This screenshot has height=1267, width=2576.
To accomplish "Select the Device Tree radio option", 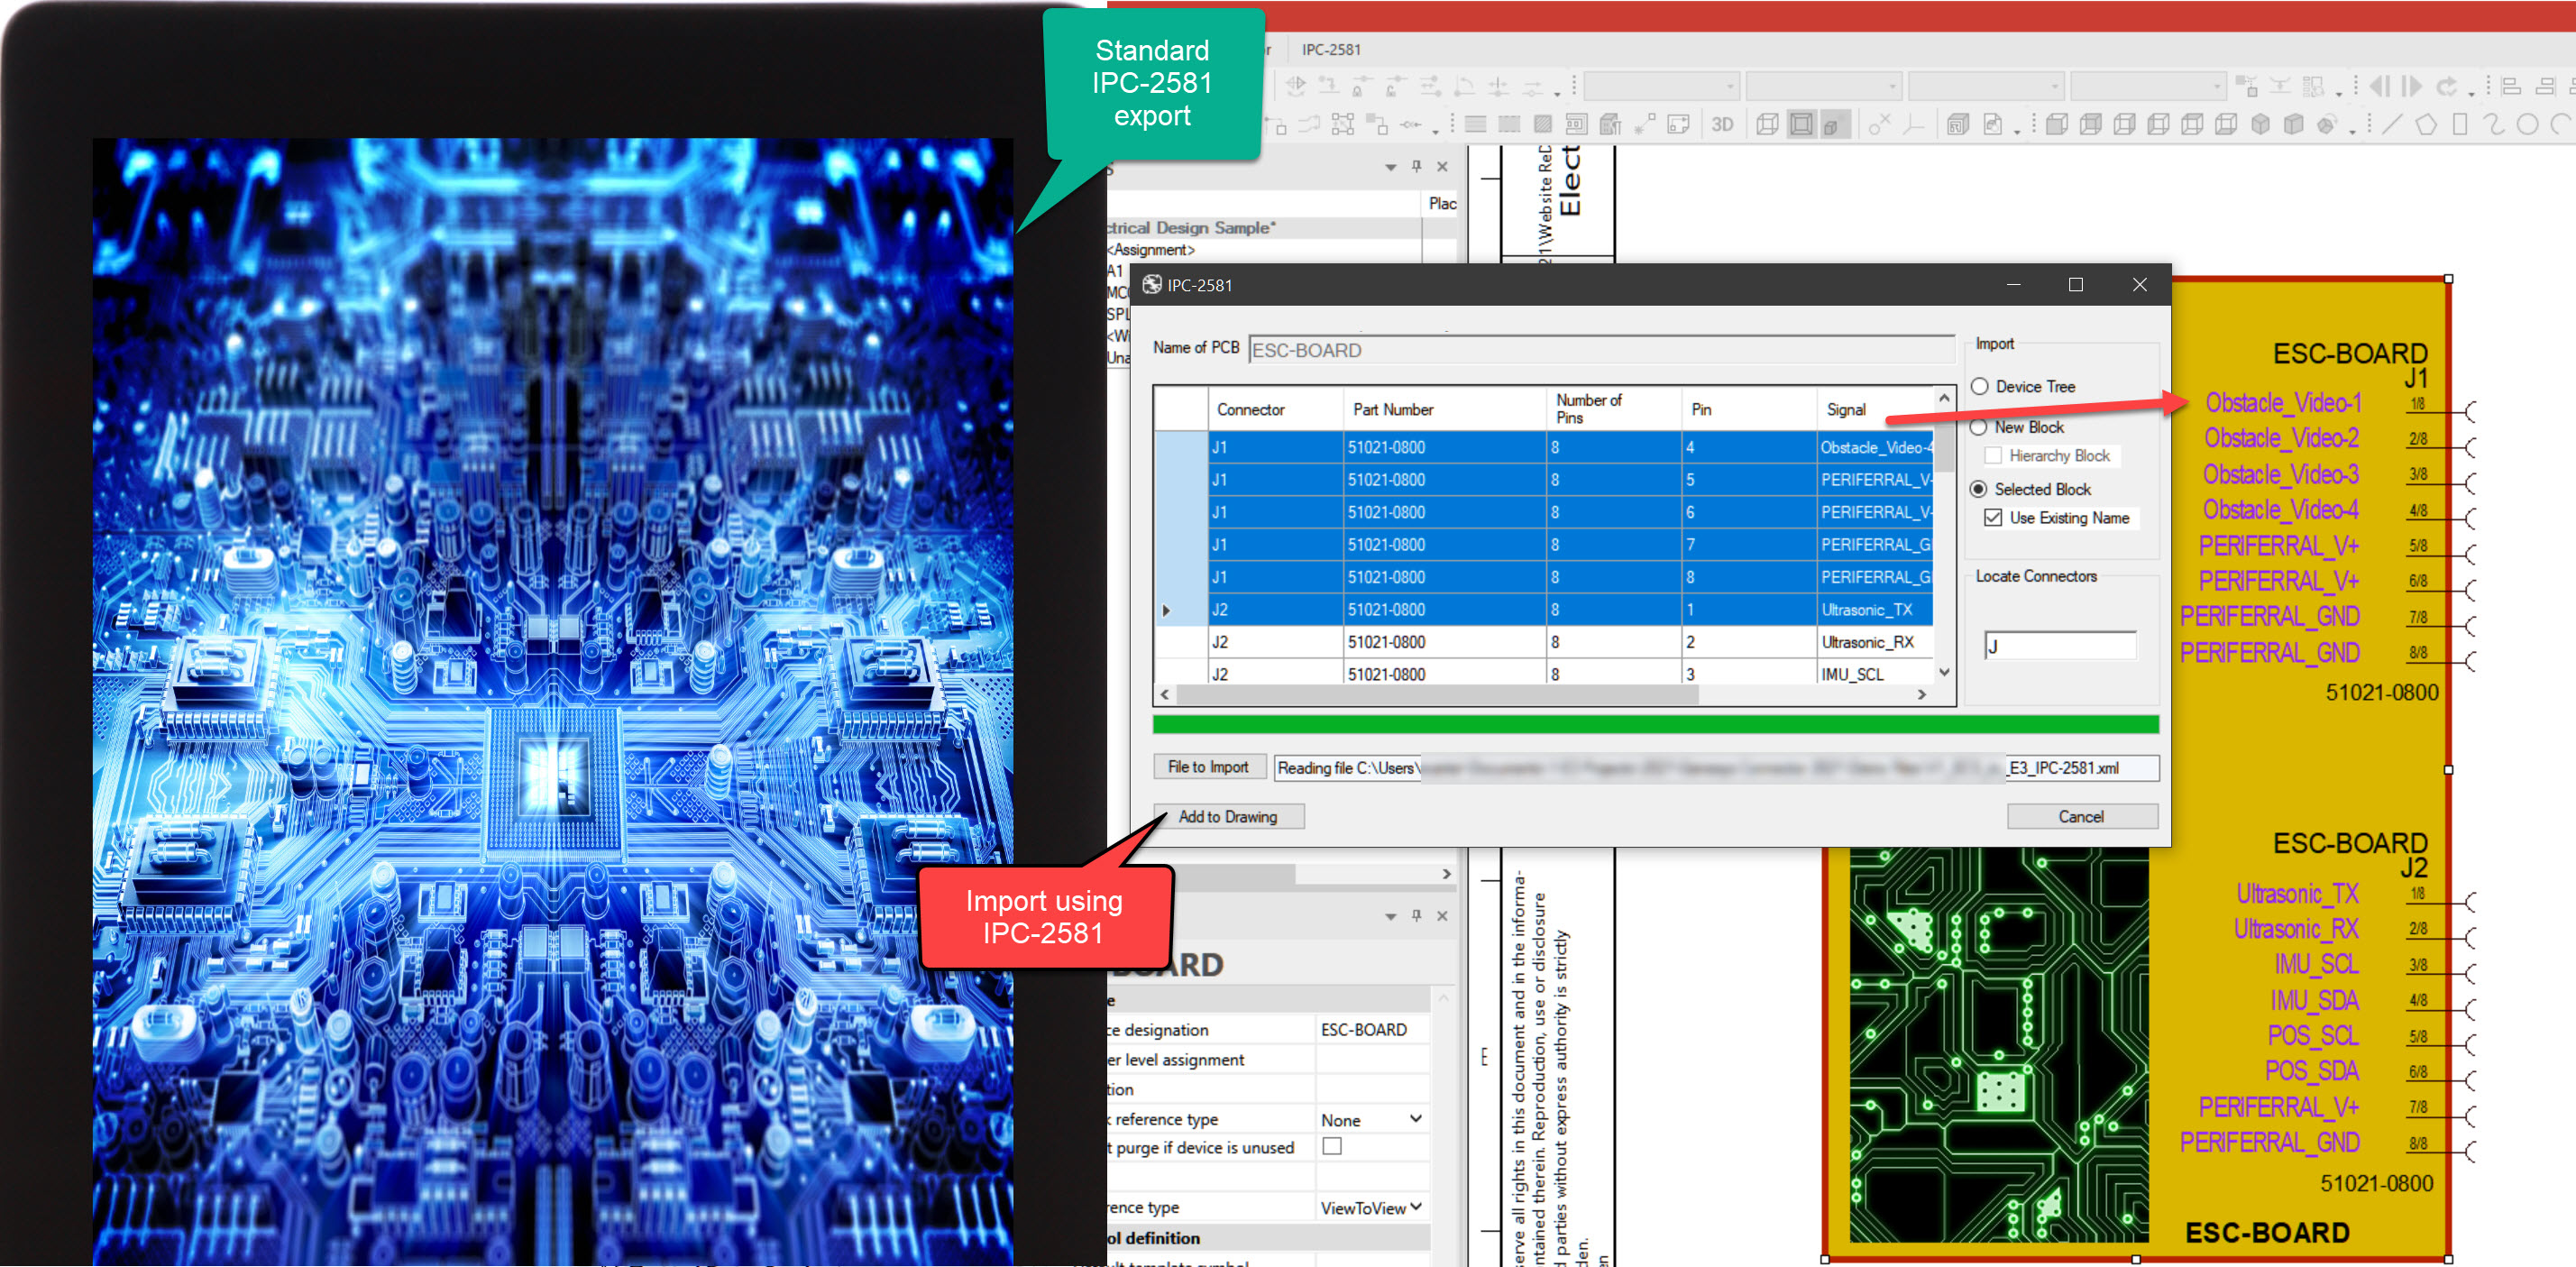I will pyautogui.click(x=1979, y=386).
